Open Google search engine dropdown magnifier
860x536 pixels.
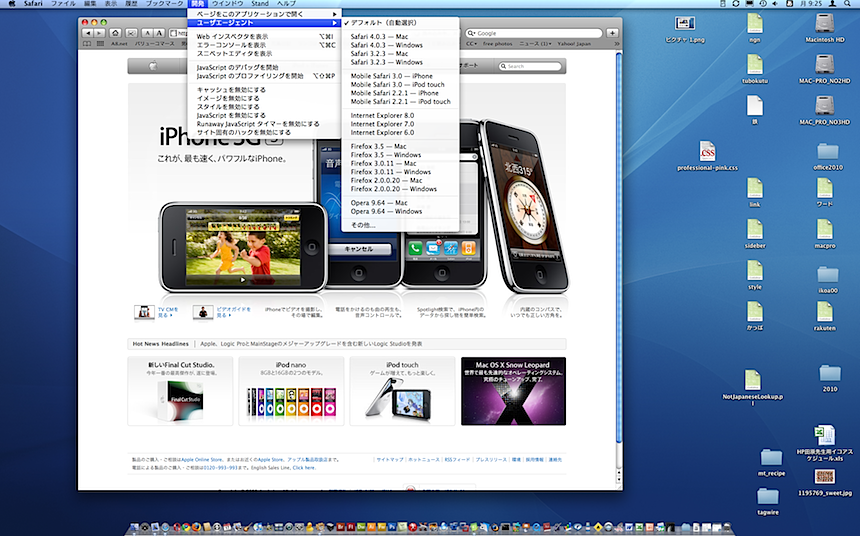[472, 33]
